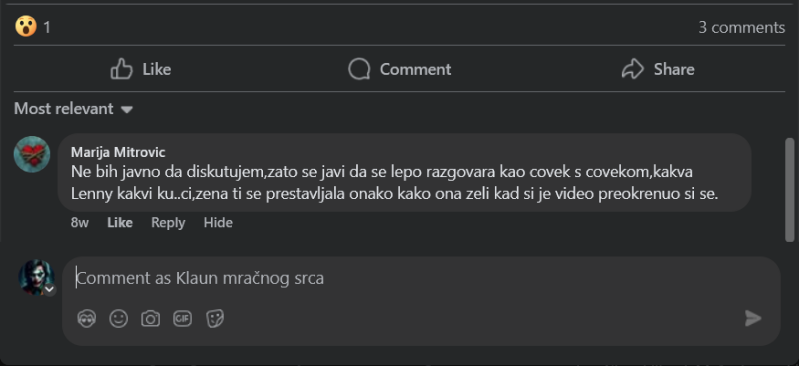The height and width of the screenshot is (366, 799).
Task: Open the avatar sticker picker icon
Action: [87, 319]
